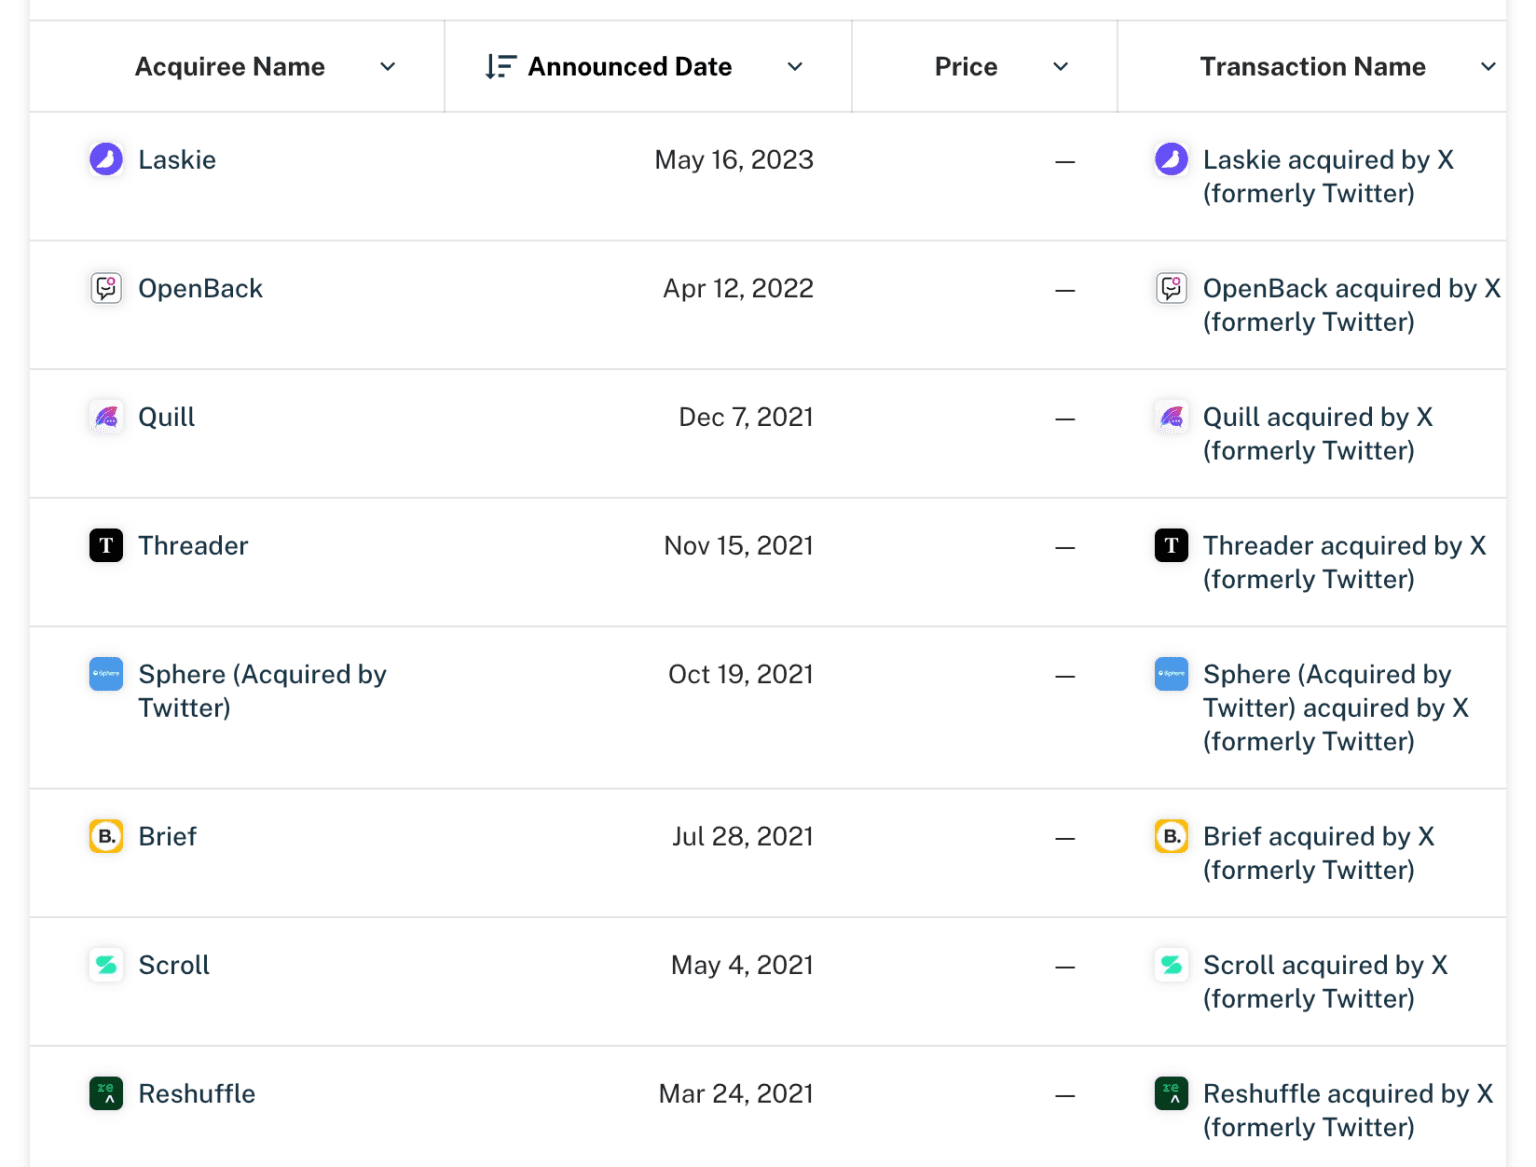Open the Announced Date column dropdown chevron
The image size is (1536, 1167).
(795, 67)
